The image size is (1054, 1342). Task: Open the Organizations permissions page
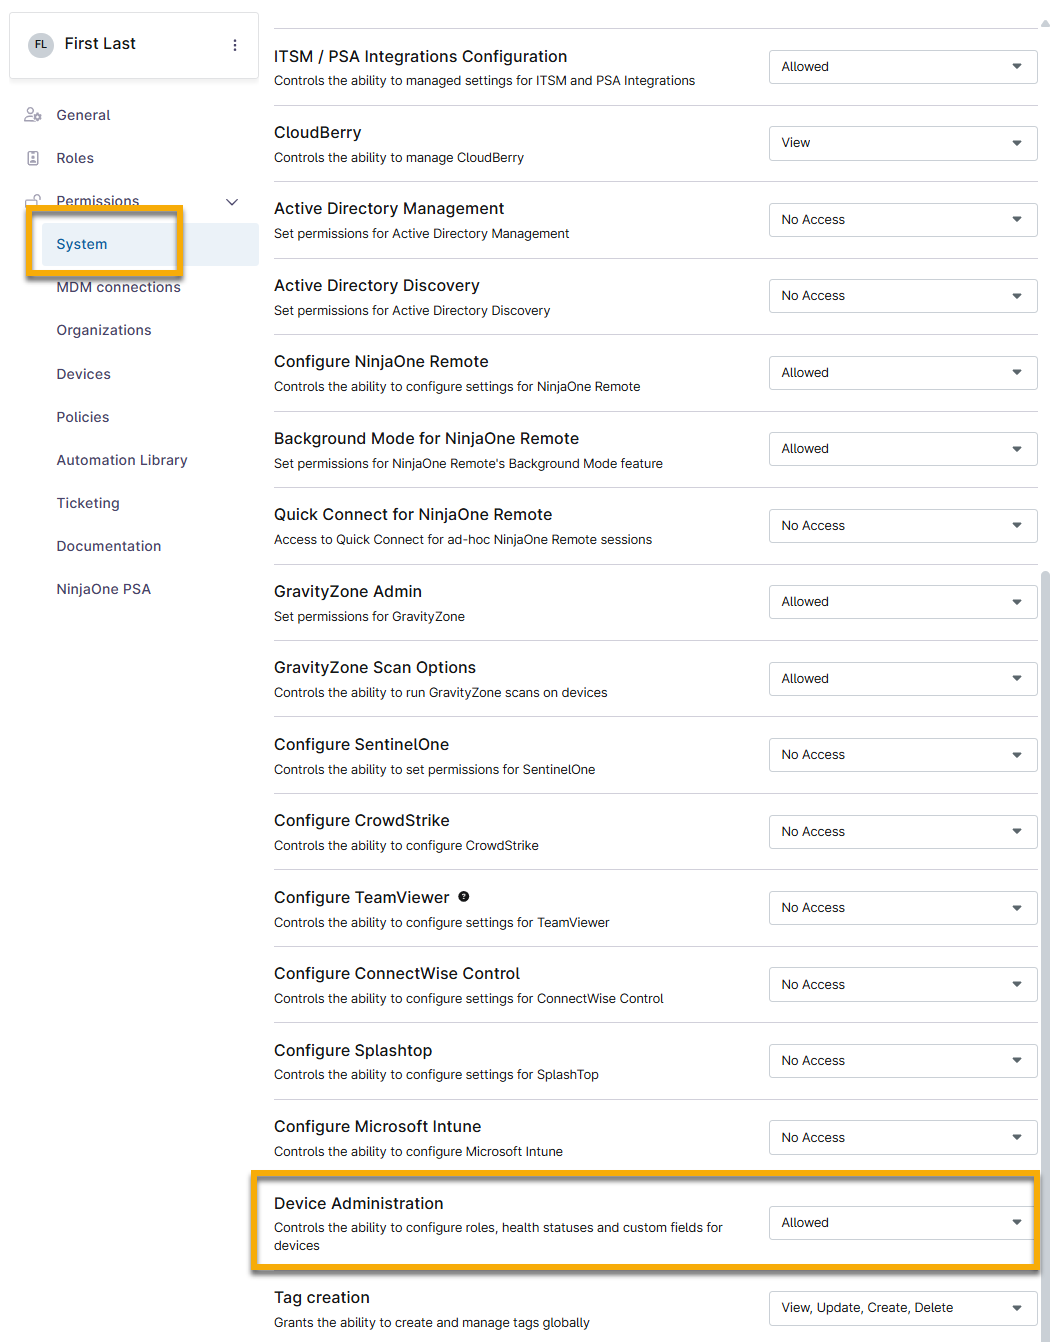point(104,330)
